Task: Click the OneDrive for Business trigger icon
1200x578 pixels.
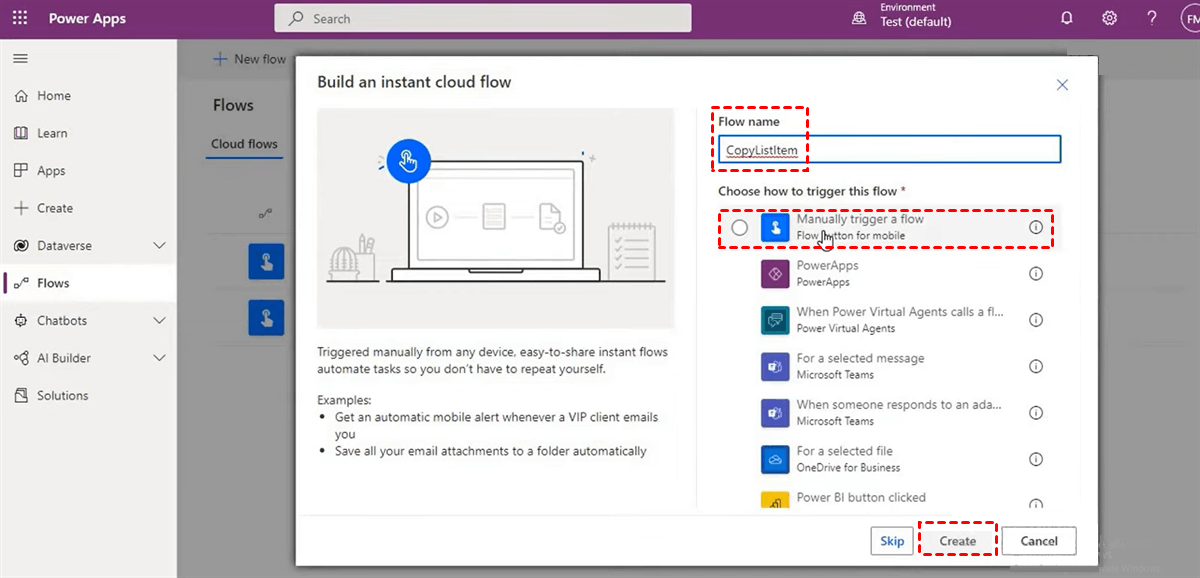Action: (776, 460)
